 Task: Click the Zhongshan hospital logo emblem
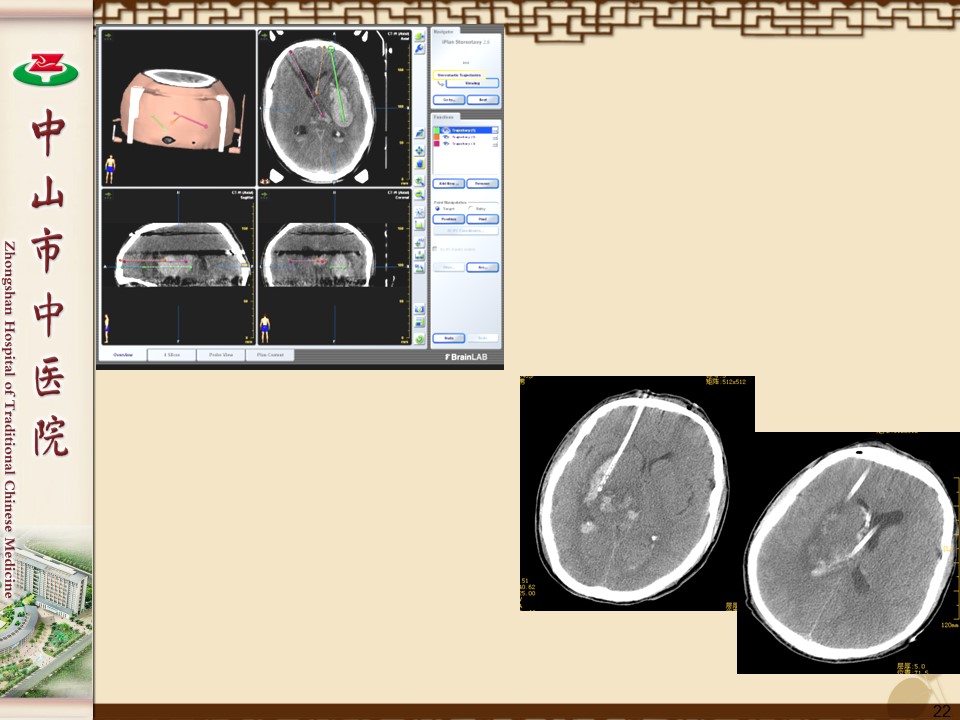pos(46,69)
